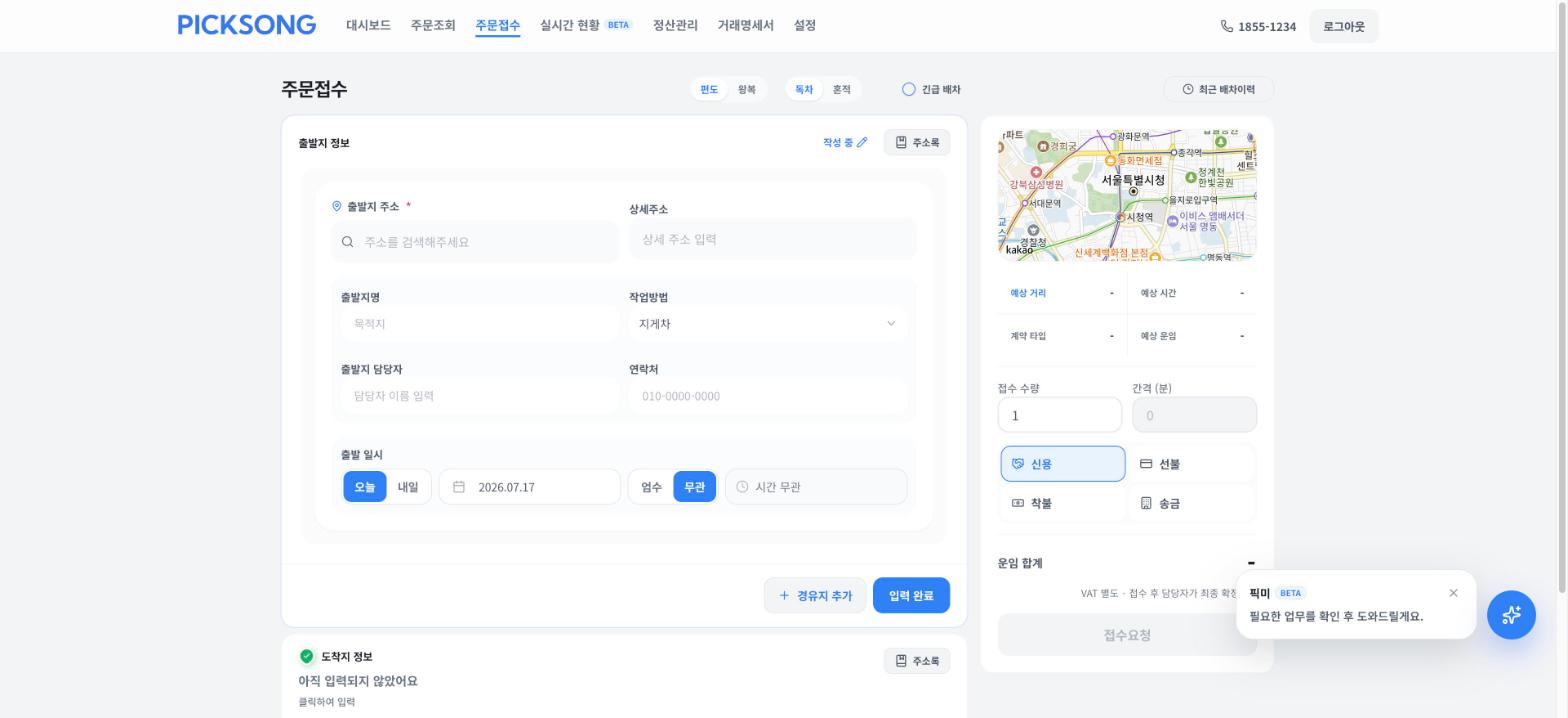Viewport: 1568px width, 718px height.
Task: Click the 연락처 010-0000-0000 field
Action: [768, 396]
